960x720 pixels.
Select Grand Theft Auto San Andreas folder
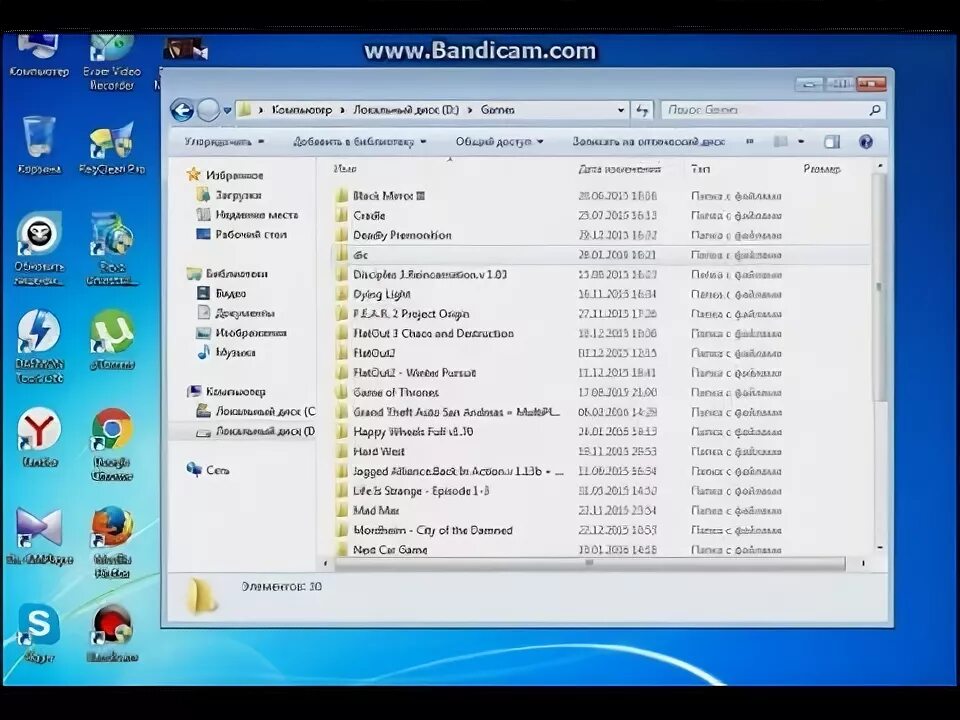[456, 412]
